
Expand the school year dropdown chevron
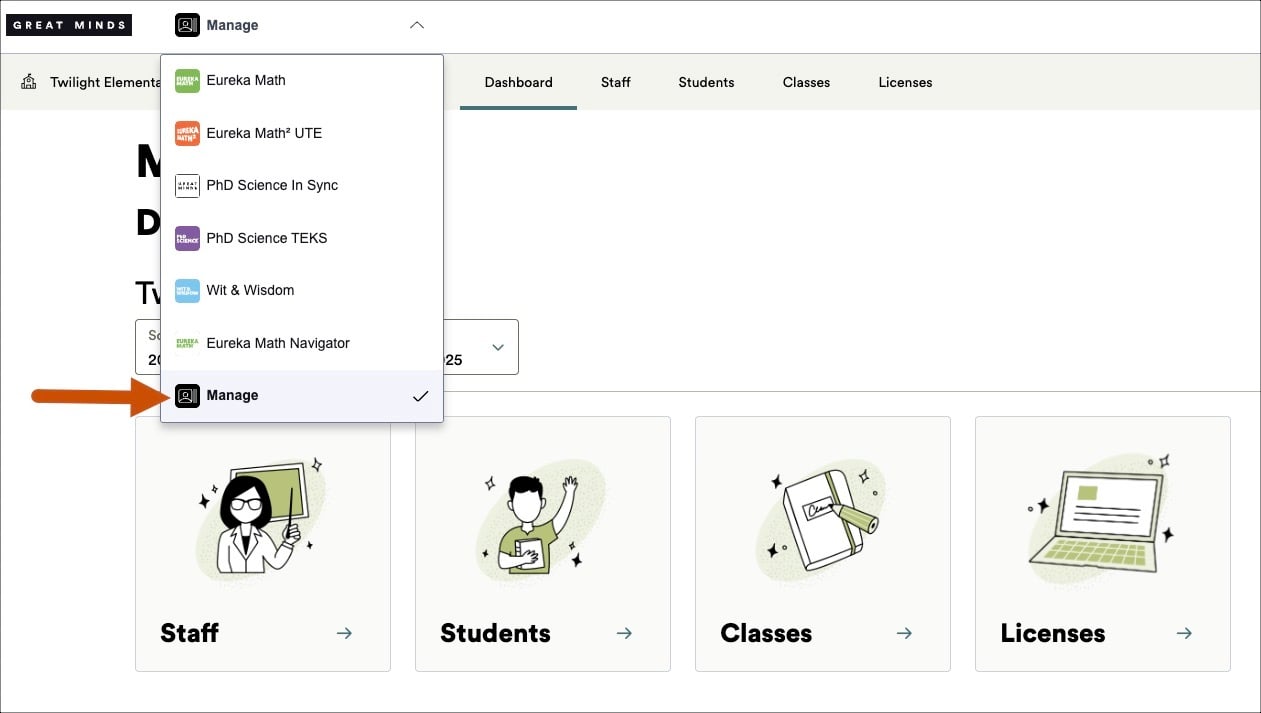coord(498,347)
